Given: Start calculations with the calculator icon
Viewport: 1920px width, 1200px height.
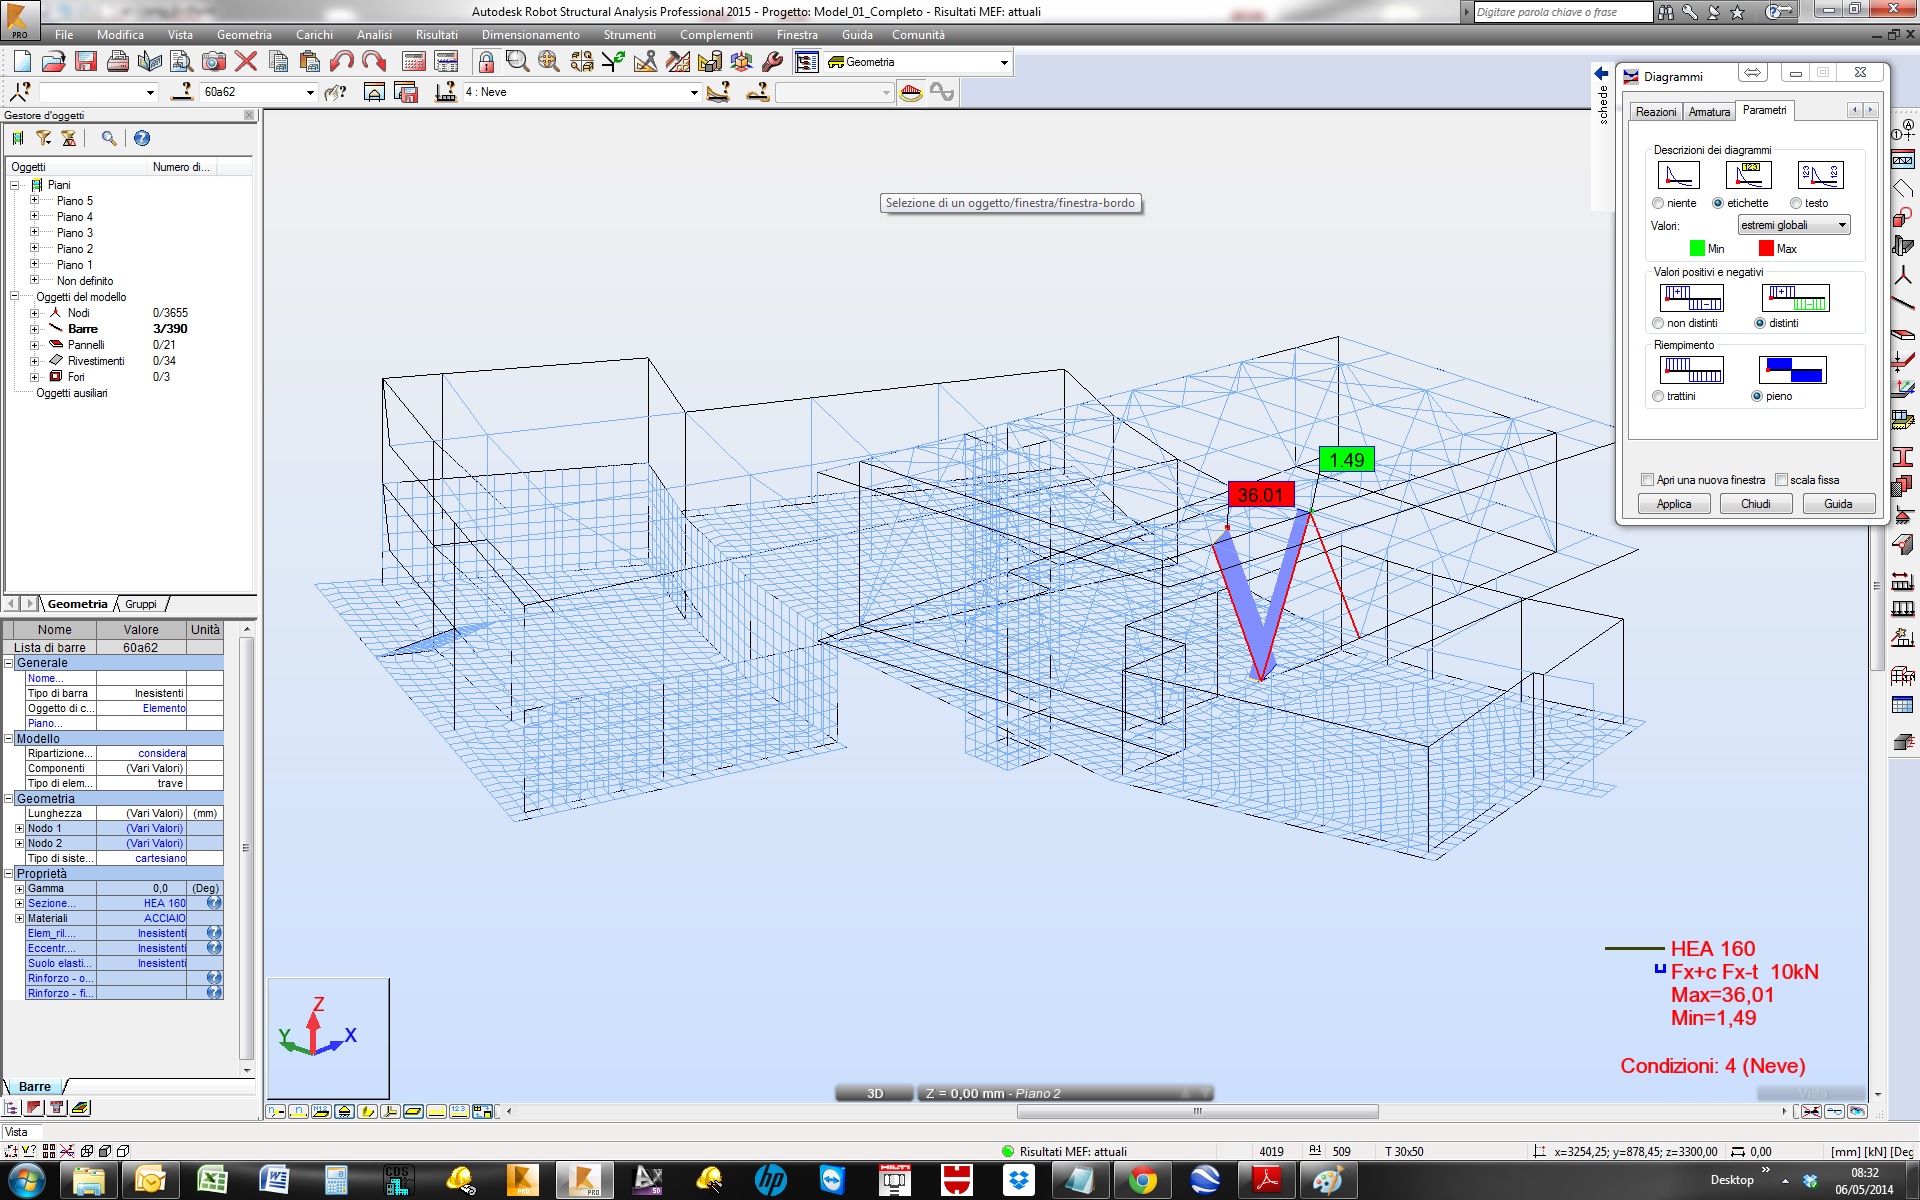Looking at the screenshot, I should point(414,62).
